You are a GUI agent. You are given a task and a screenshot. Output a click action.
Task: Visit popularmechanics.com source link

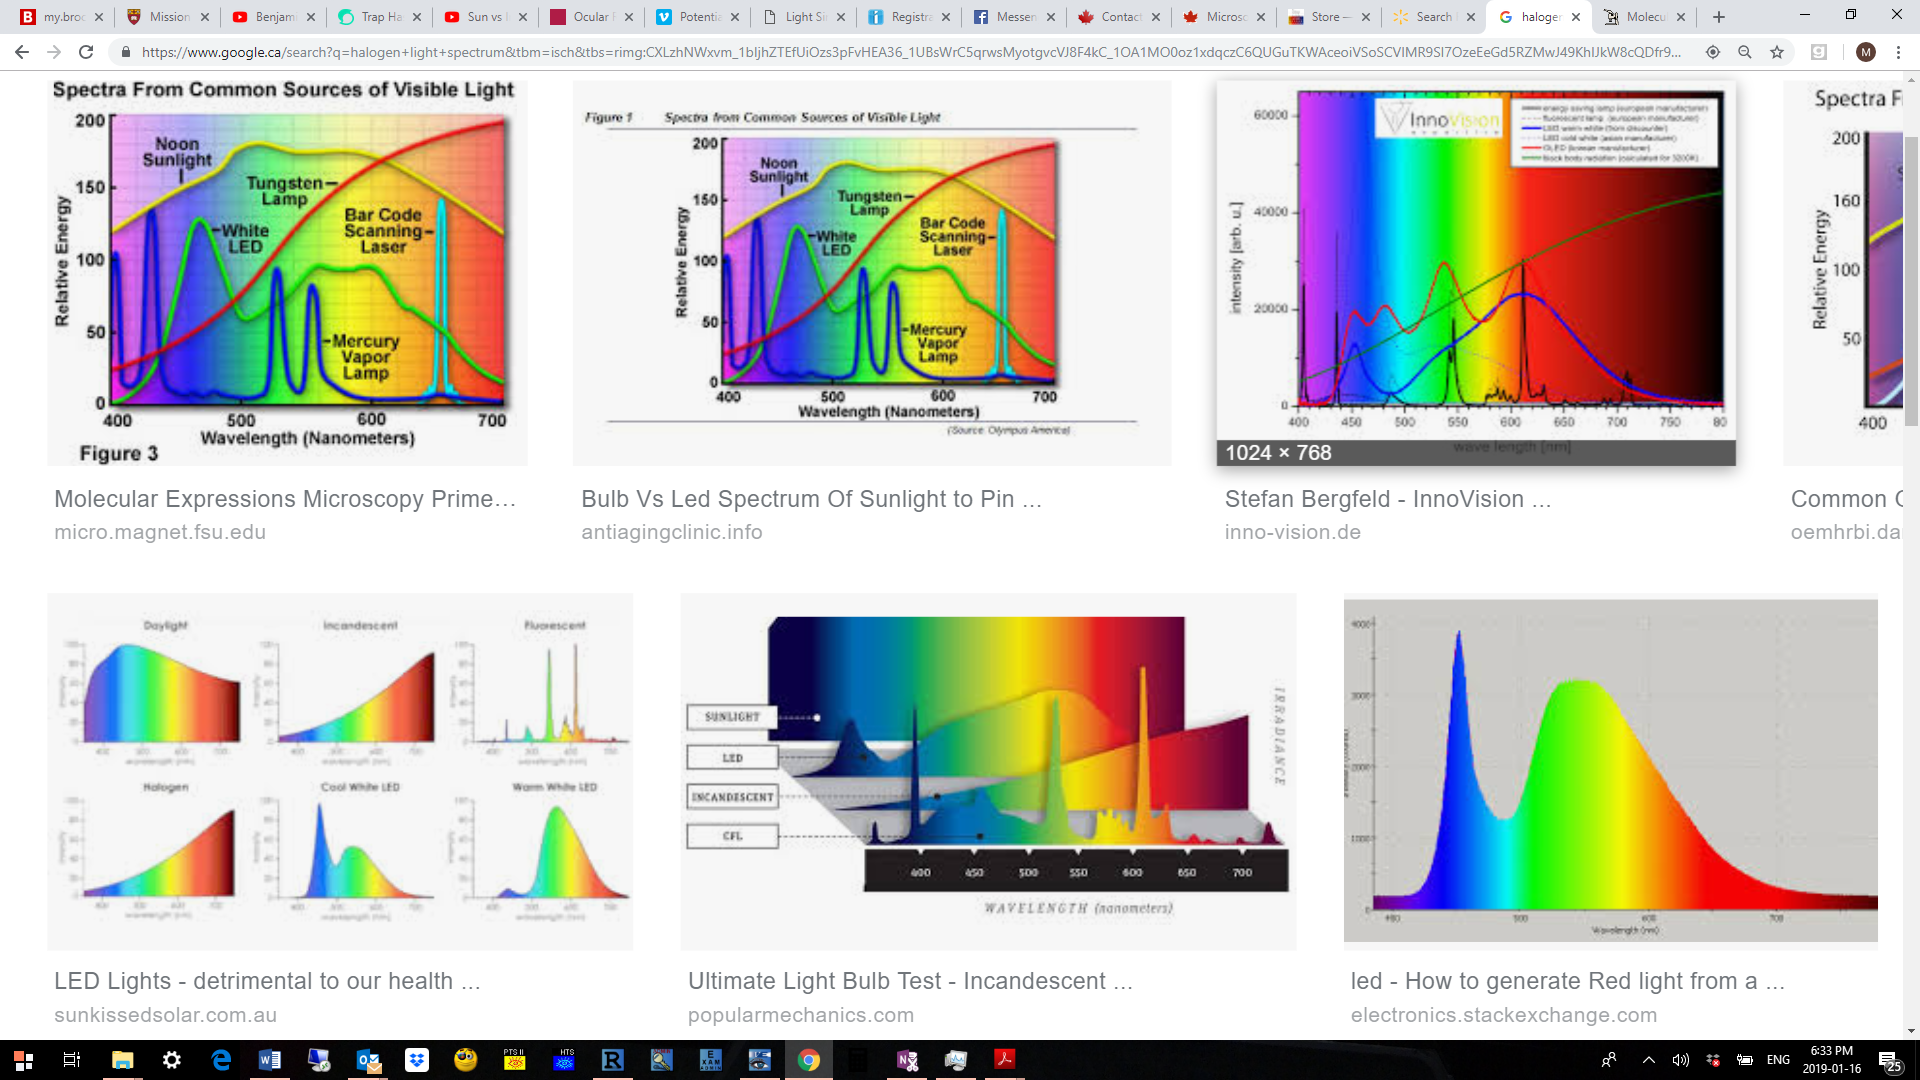pyautogui.click(x=801, y=1015)
